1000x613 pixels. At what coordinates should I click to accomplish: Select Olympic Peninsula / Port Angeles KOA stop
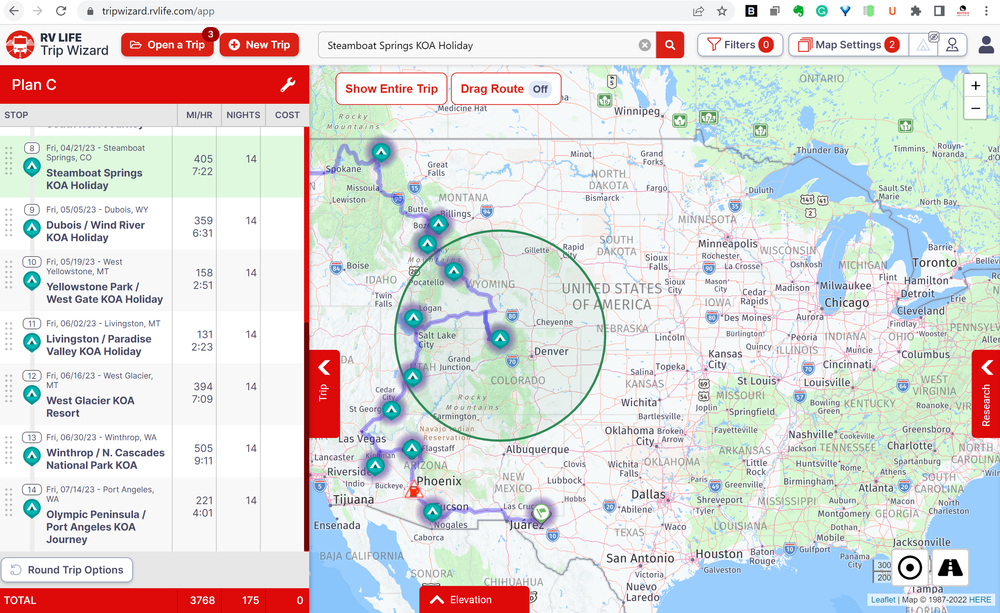(x=96, y=527)
